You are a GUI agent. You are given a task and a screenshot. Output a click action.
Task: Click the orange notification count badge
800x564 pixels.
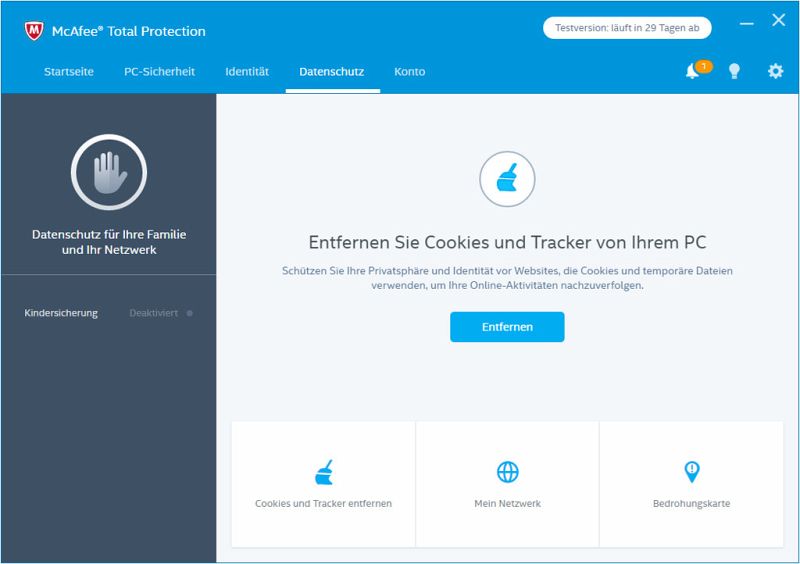[704, 66]
